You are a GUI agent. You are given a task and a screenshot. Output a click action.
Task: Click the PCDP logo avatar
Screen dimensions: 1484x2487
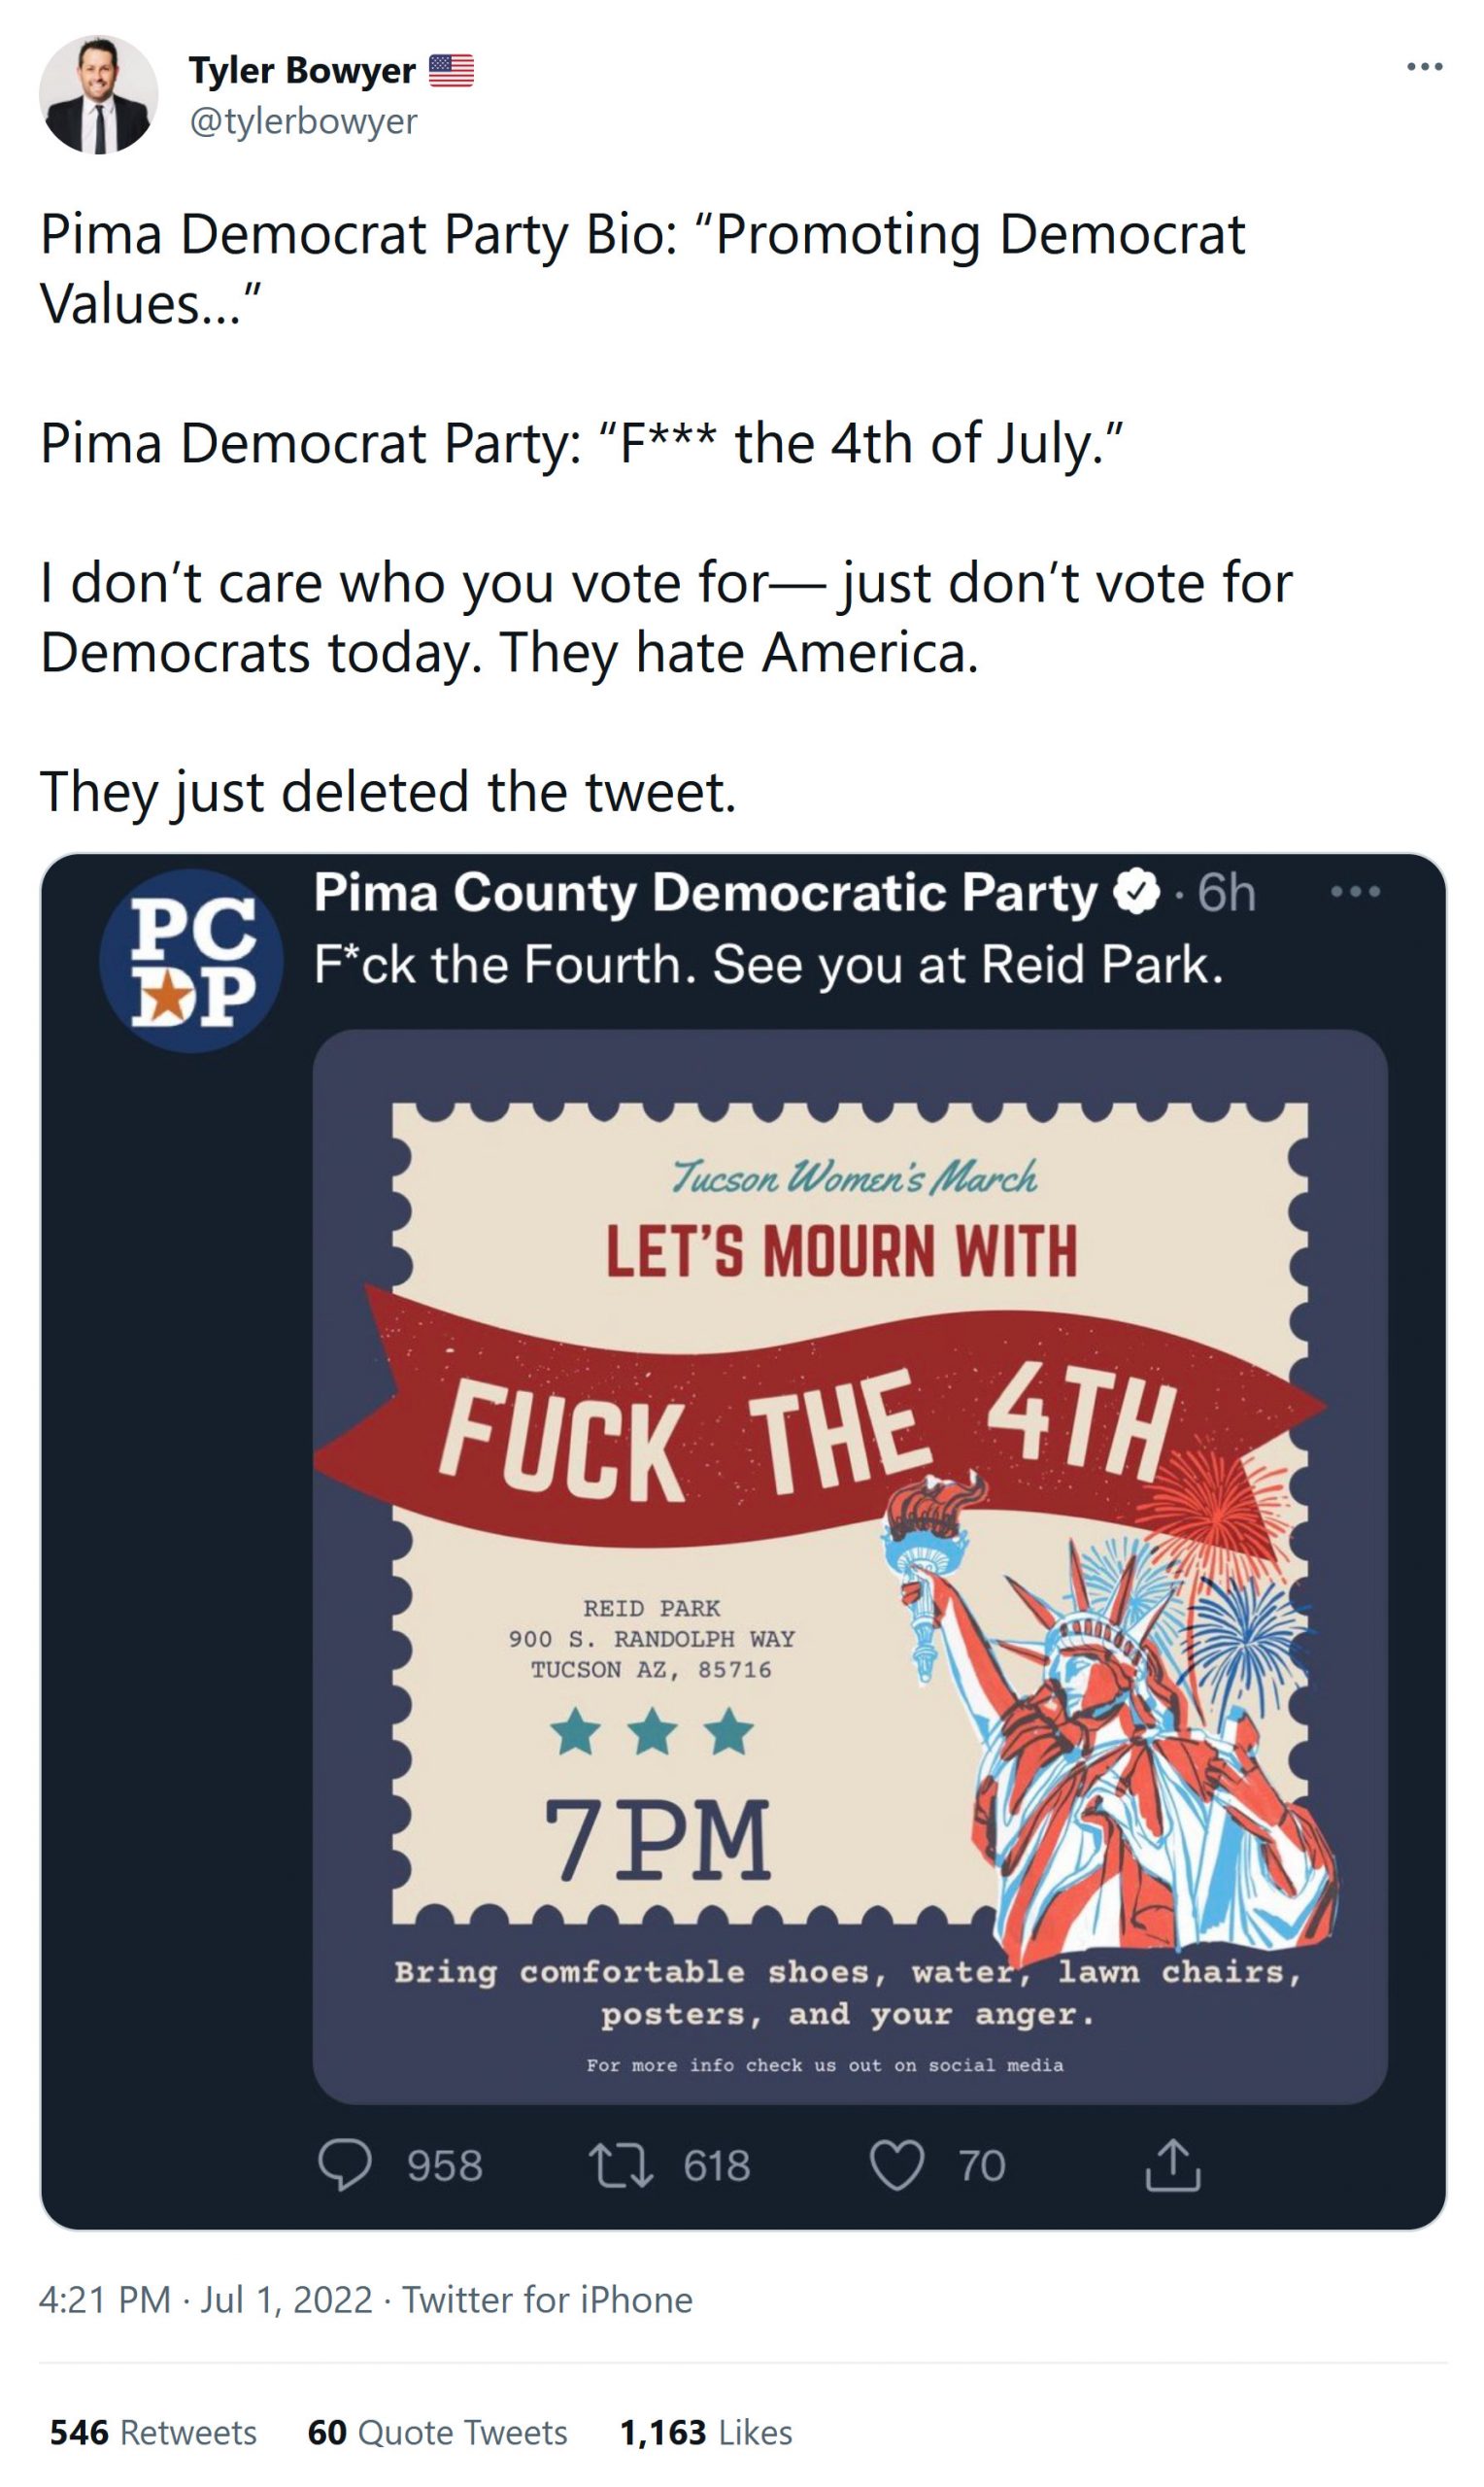tap(191, 961)
